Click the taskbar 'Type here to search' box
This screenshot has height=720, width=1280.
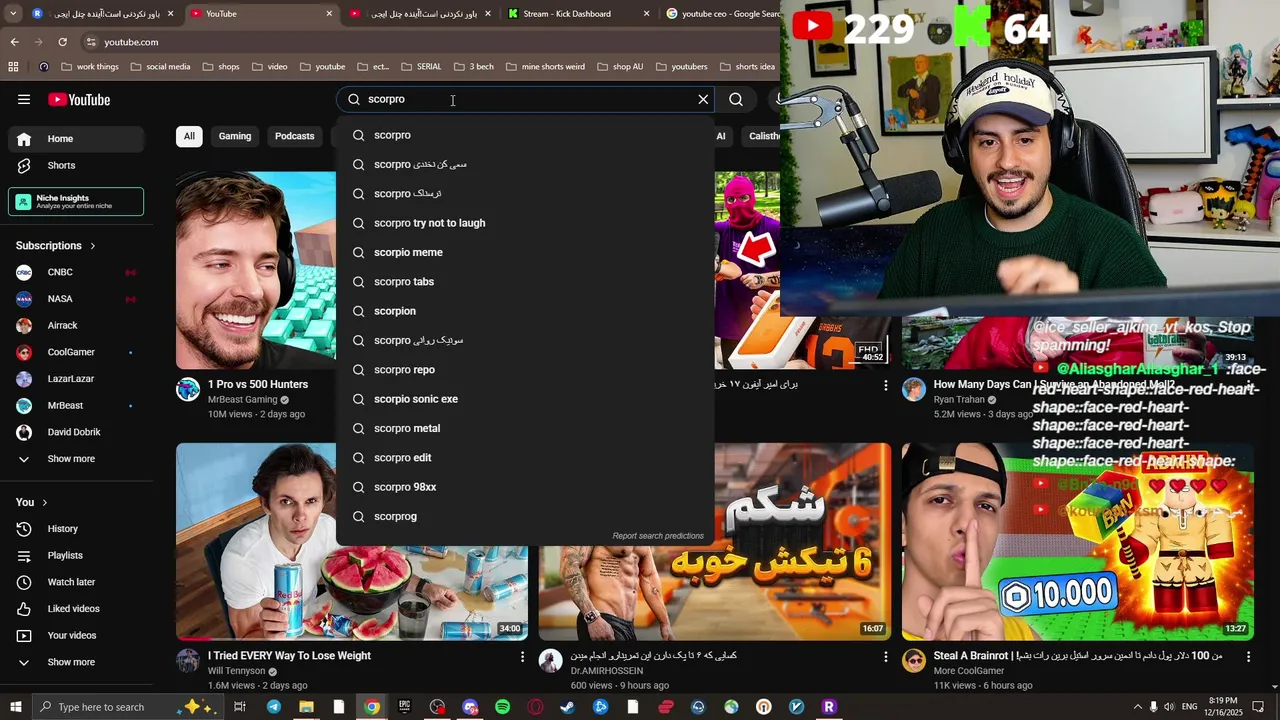click(130, 707)
